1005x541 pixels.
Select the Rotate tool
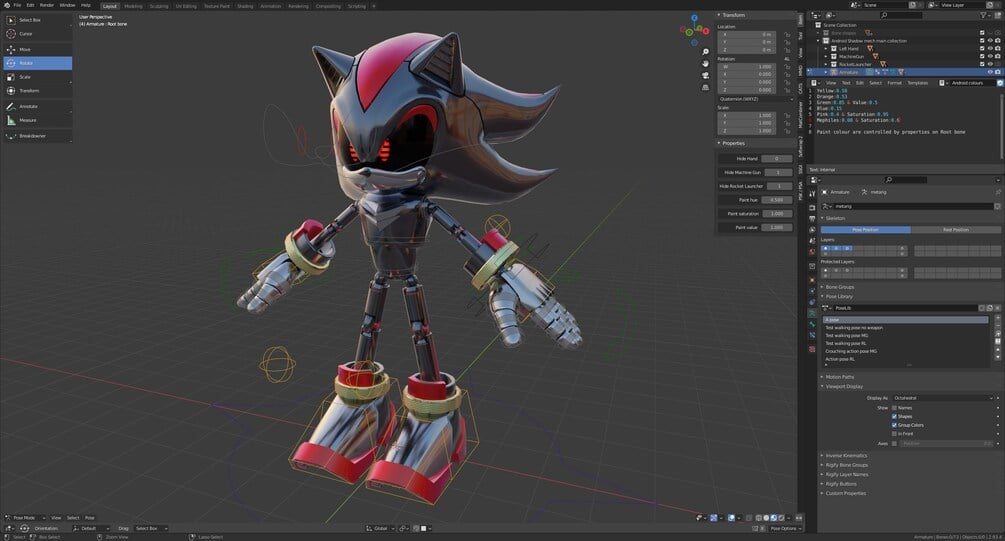click(37, 63)
